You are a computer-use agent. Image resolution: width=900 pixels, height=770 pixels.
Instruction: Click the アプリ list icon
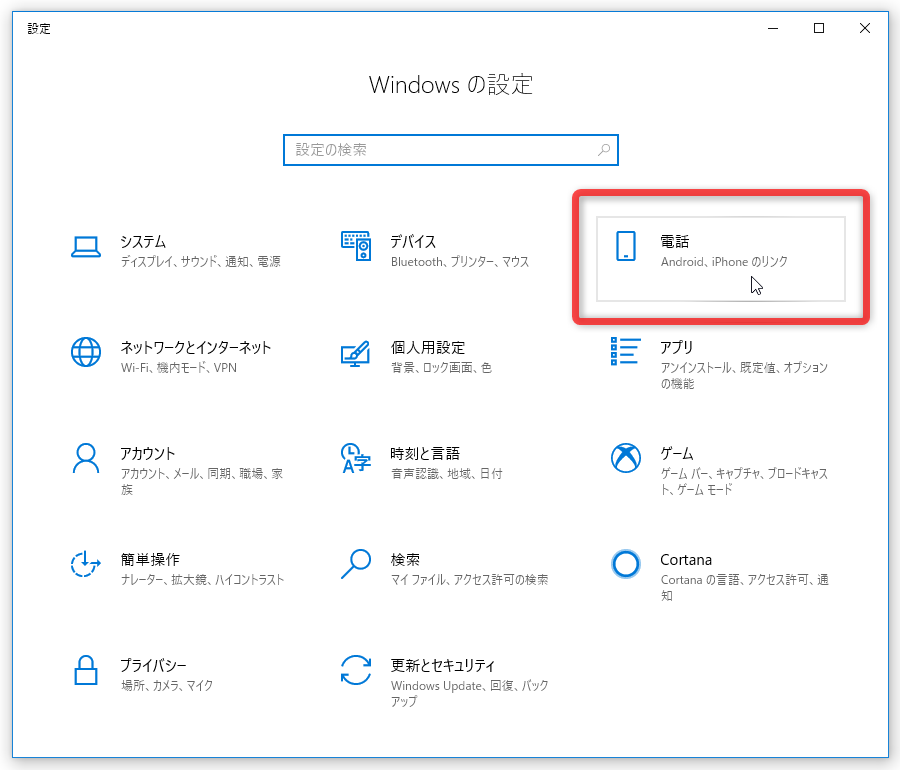pyautogui.click(x=626, y=351)
